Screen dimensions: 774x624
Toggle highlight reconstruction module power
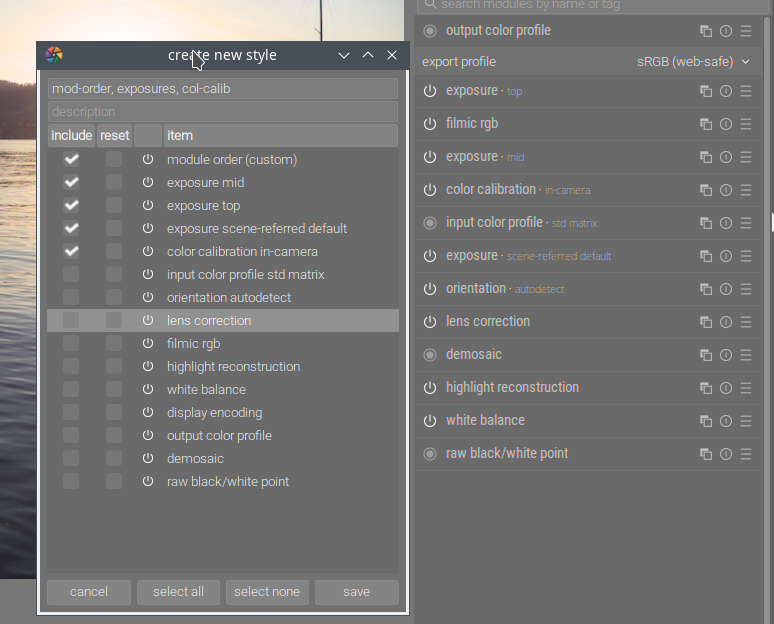(430, 388)
